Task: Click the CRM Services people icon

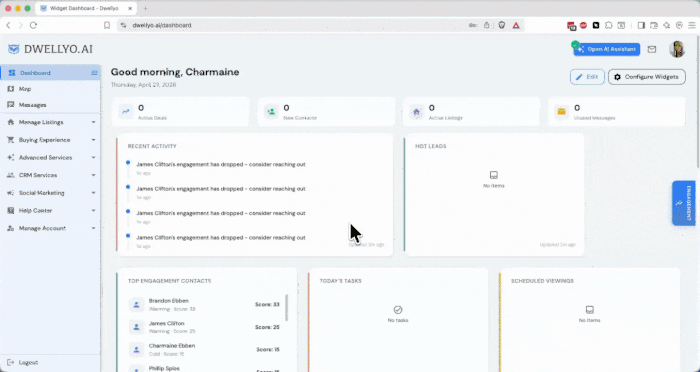Action: (11, 175)
